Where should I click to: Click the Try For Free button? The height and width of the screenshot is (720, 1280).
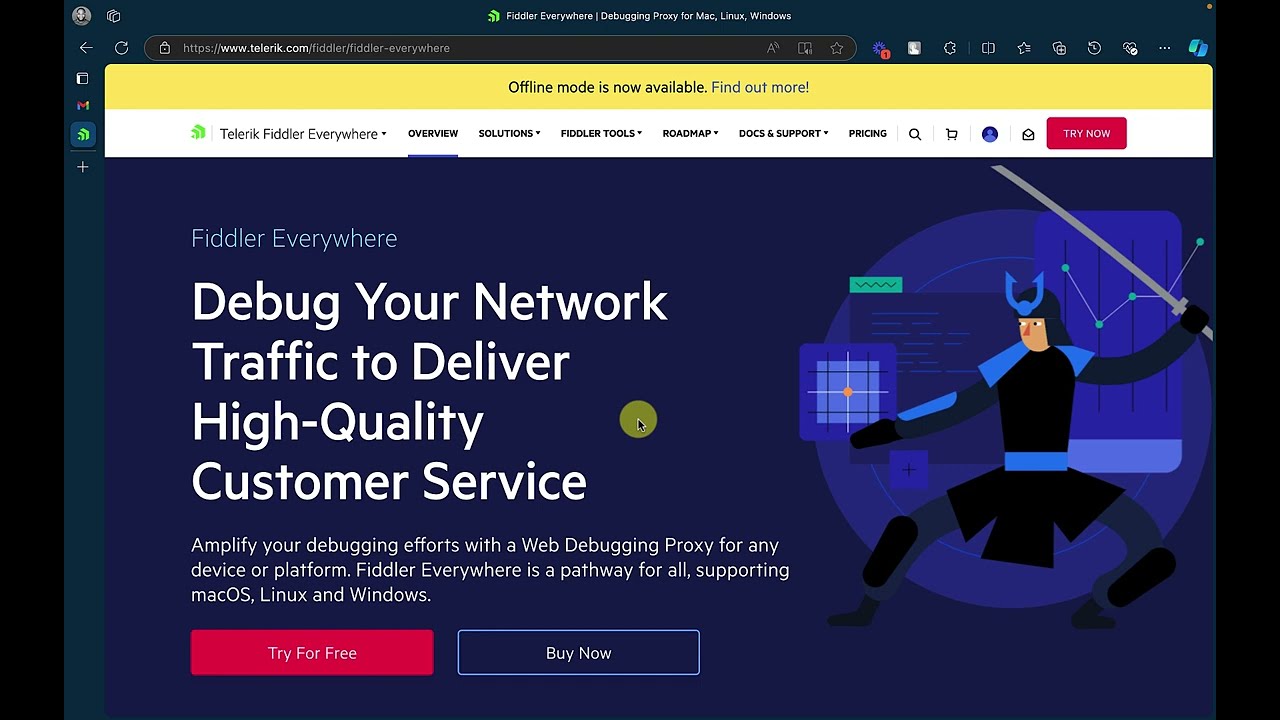[x=312, y=653]
